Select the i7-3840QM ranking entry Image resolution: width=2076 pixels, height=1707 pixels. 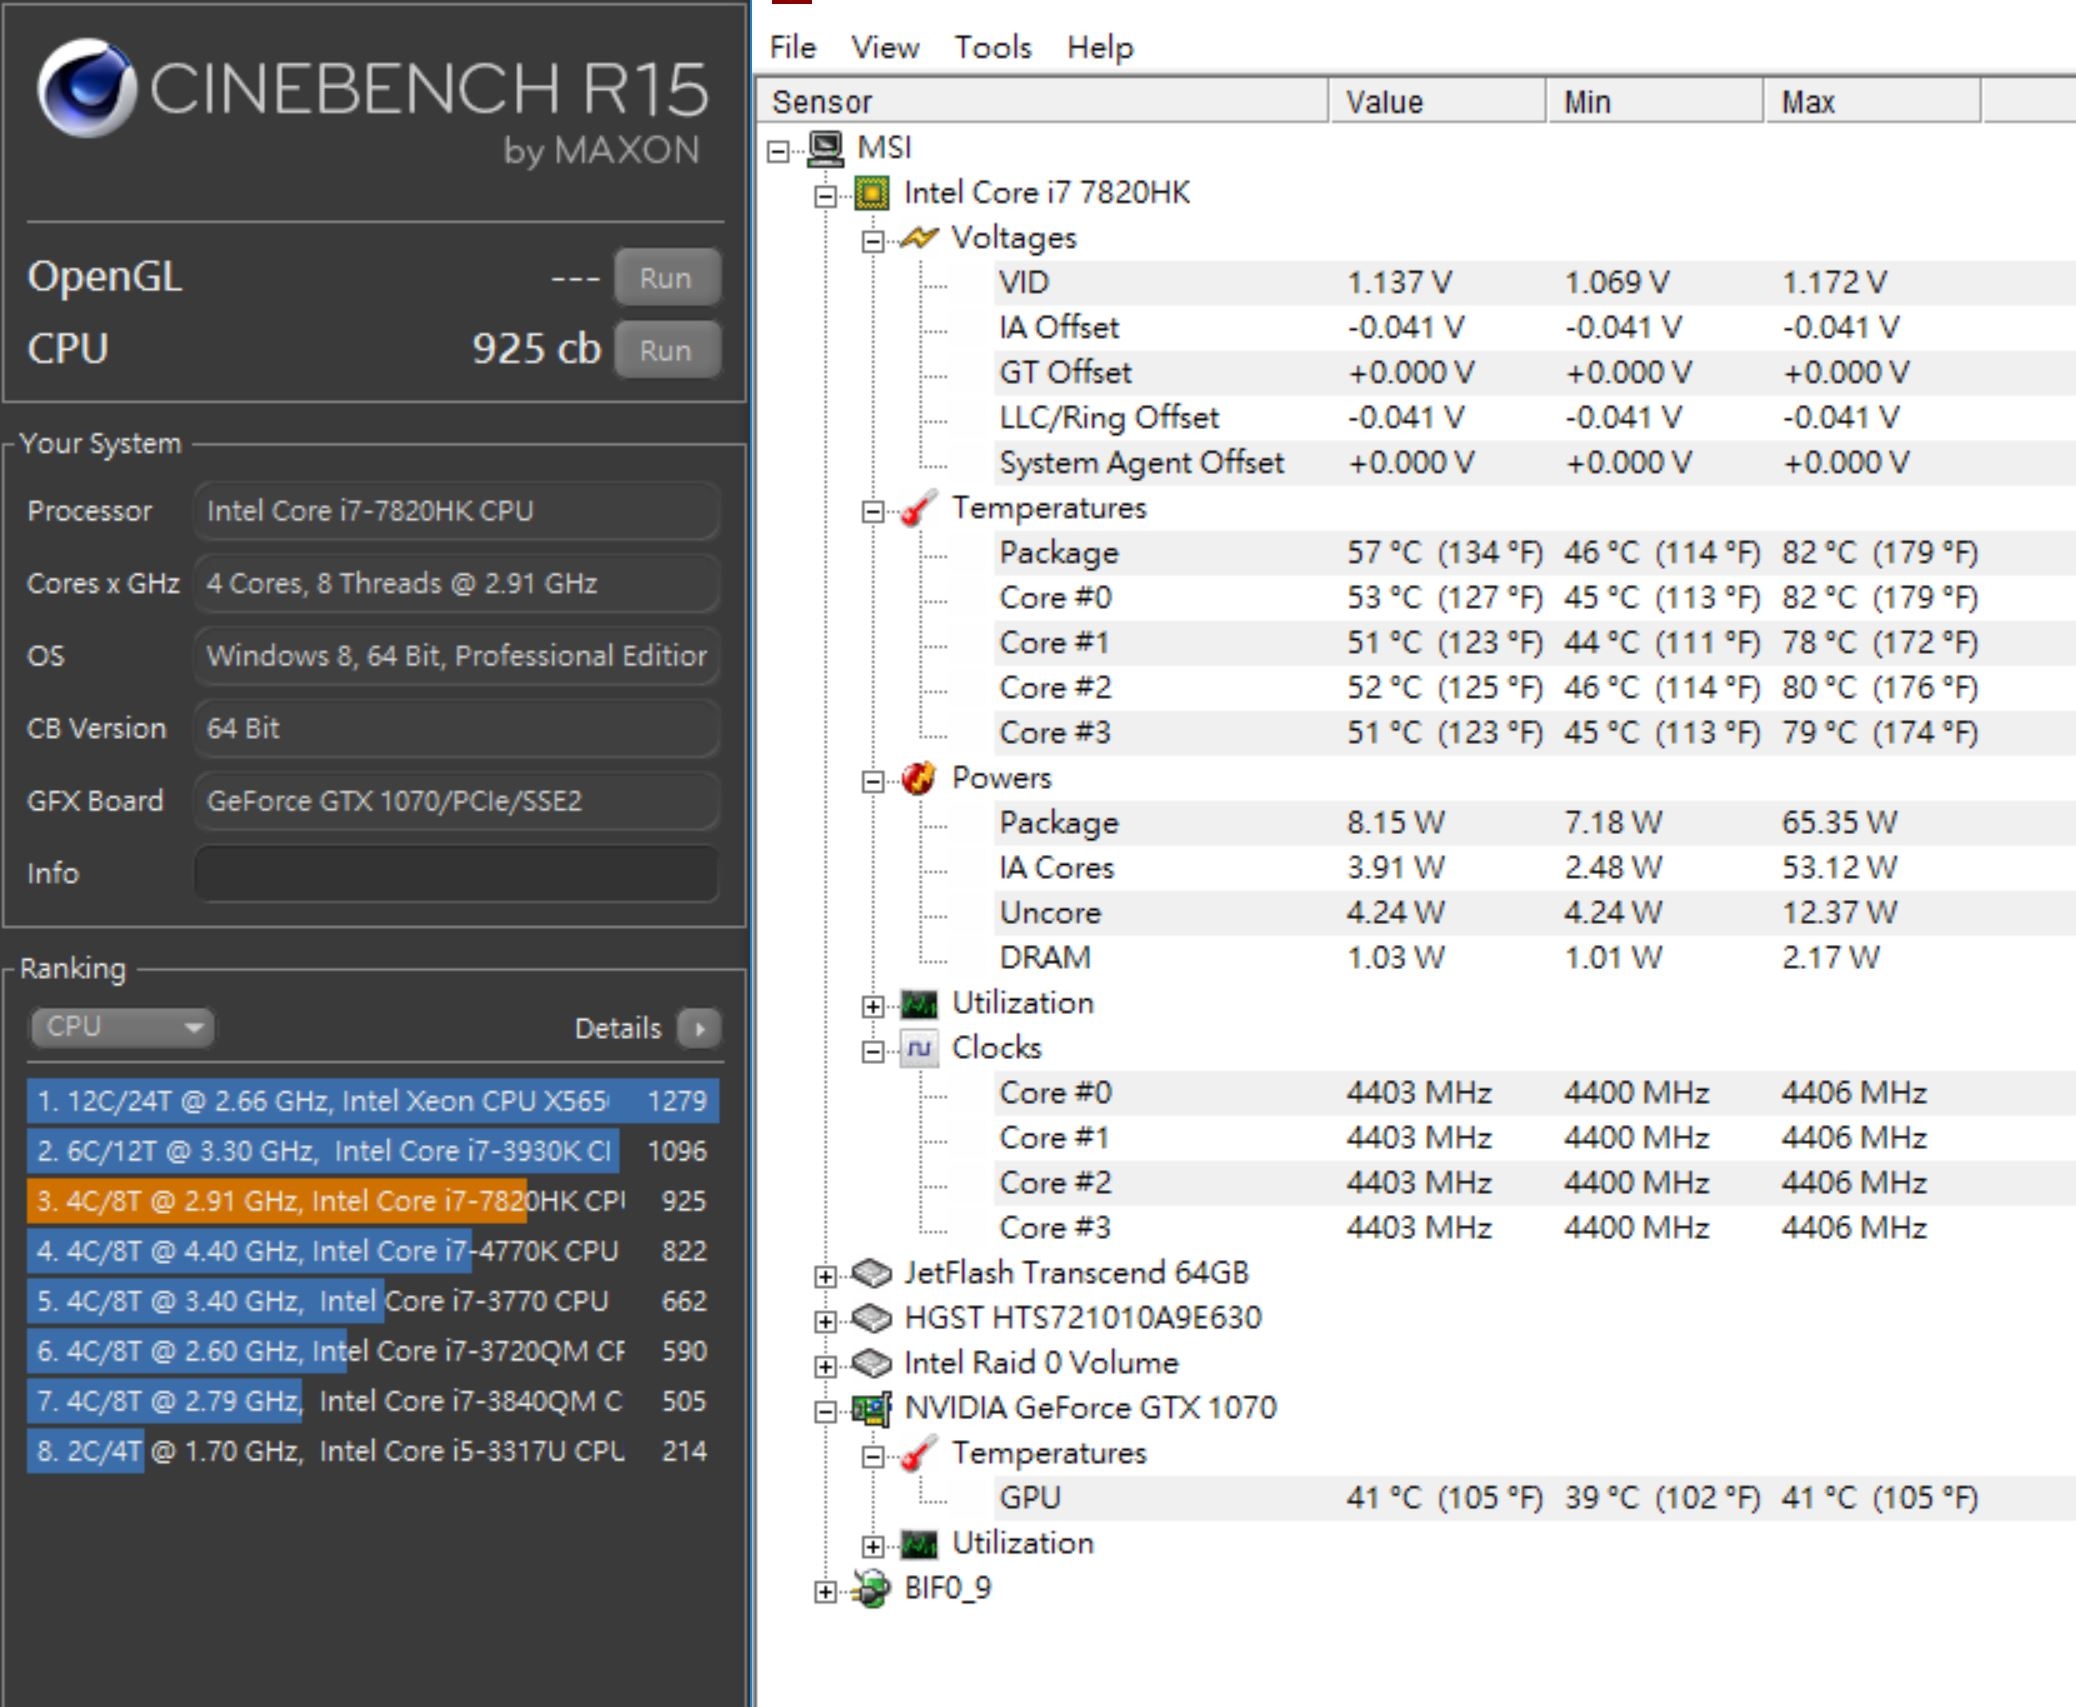(x=373, y=1401)
